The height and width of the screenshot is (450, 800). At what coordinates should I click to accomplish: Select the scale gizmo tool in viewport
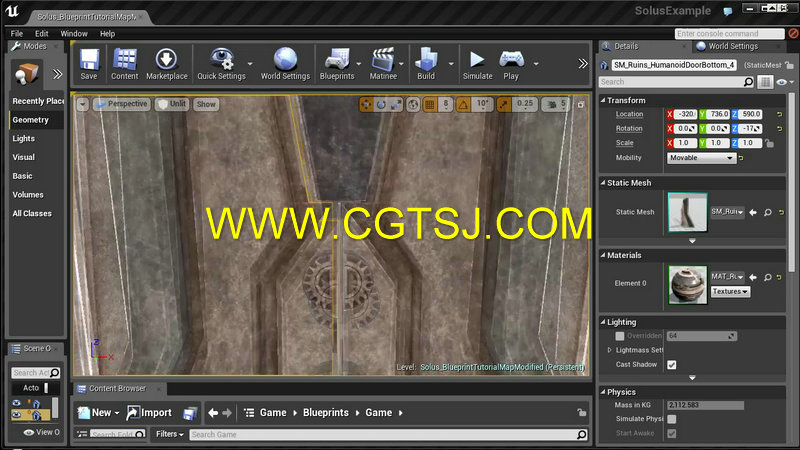coord(396,105)
